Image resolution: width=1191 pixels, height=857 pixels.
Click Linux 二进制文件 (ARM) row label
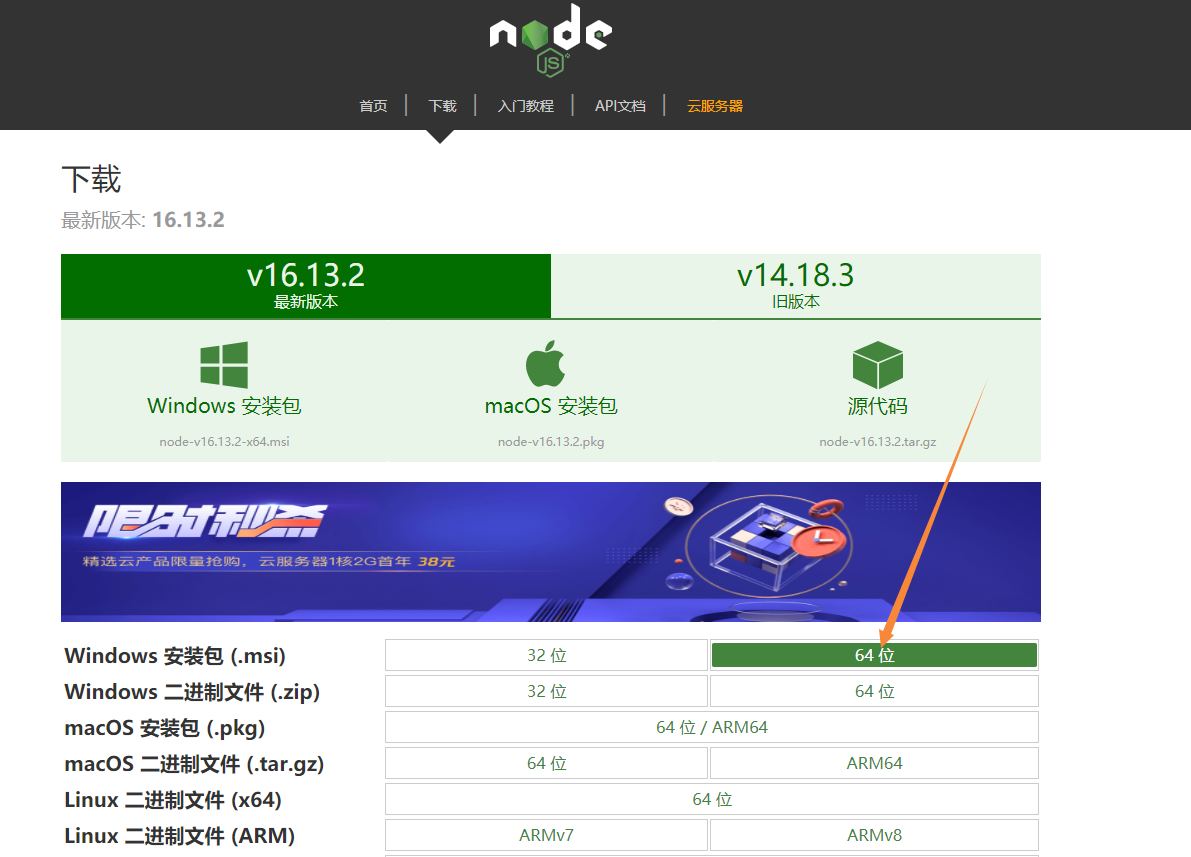pos(179,836)
